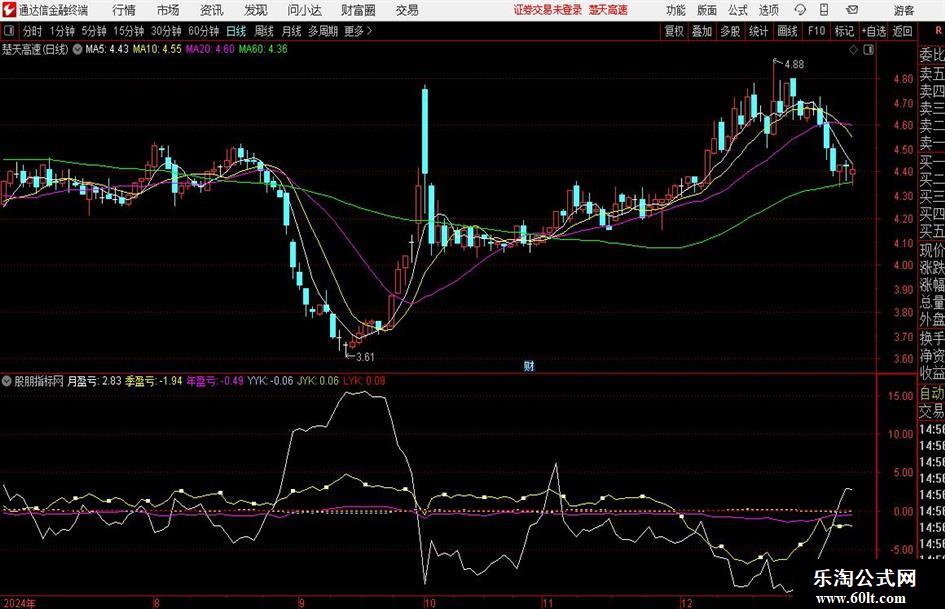The image size is (945, 609).
Task: Open 多周期 multi-period view
Action: pos(323,31)
